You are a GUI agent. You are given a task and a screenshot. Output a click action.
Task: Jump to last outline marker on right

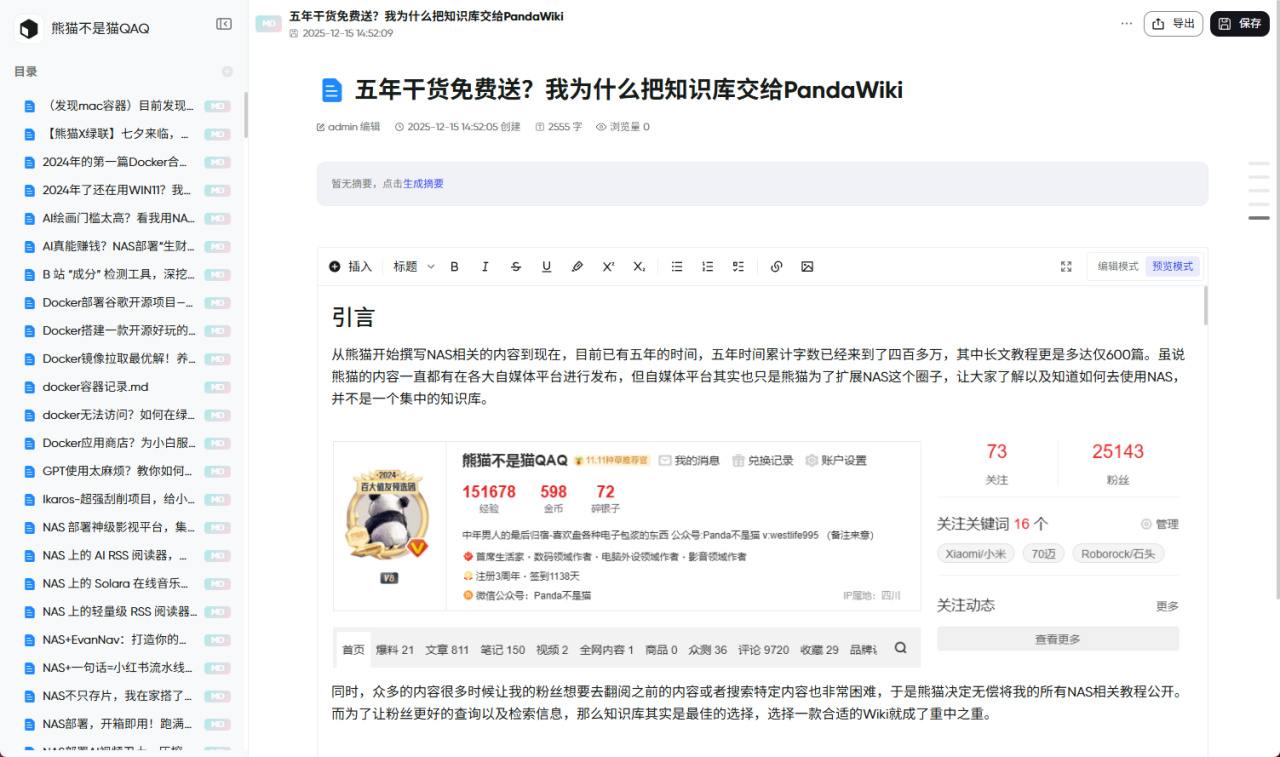tap(1259, 217)
